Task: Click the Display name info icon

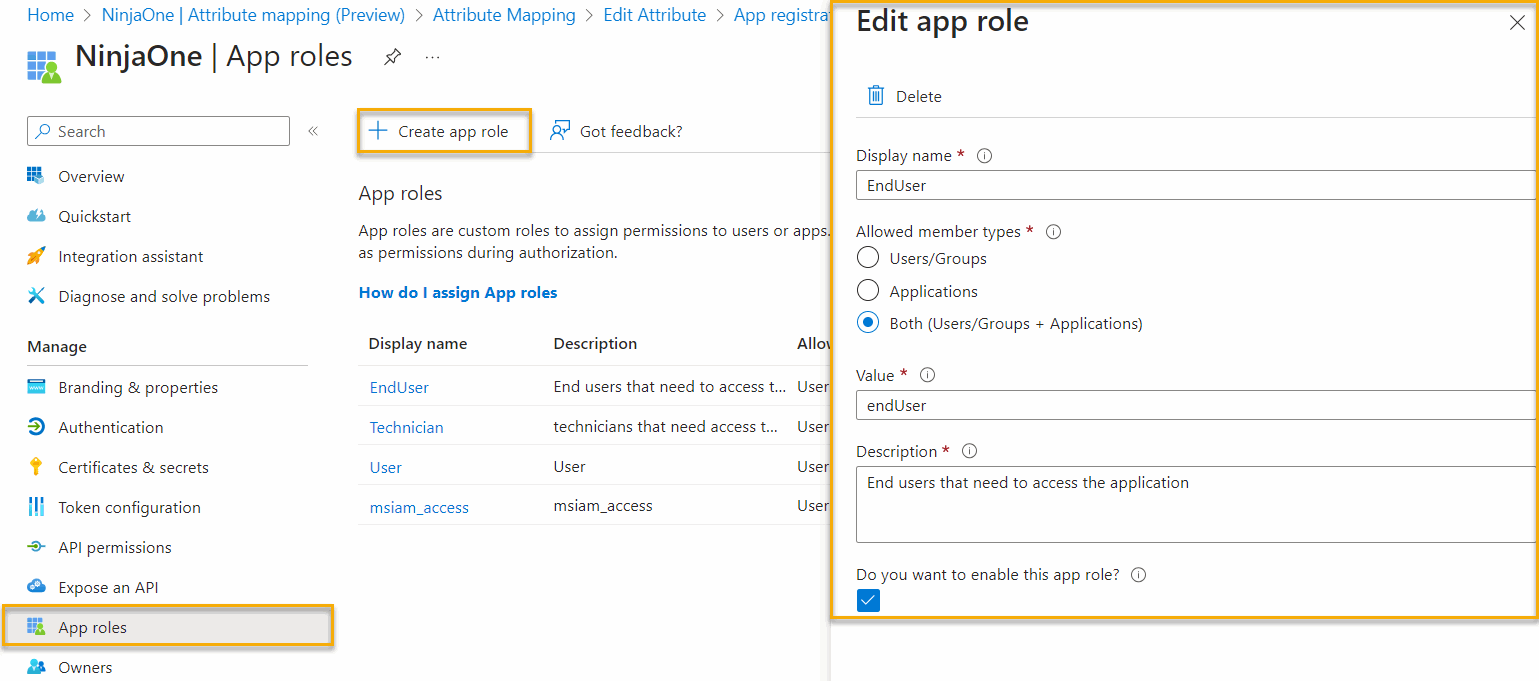Action: coord(984,156)
